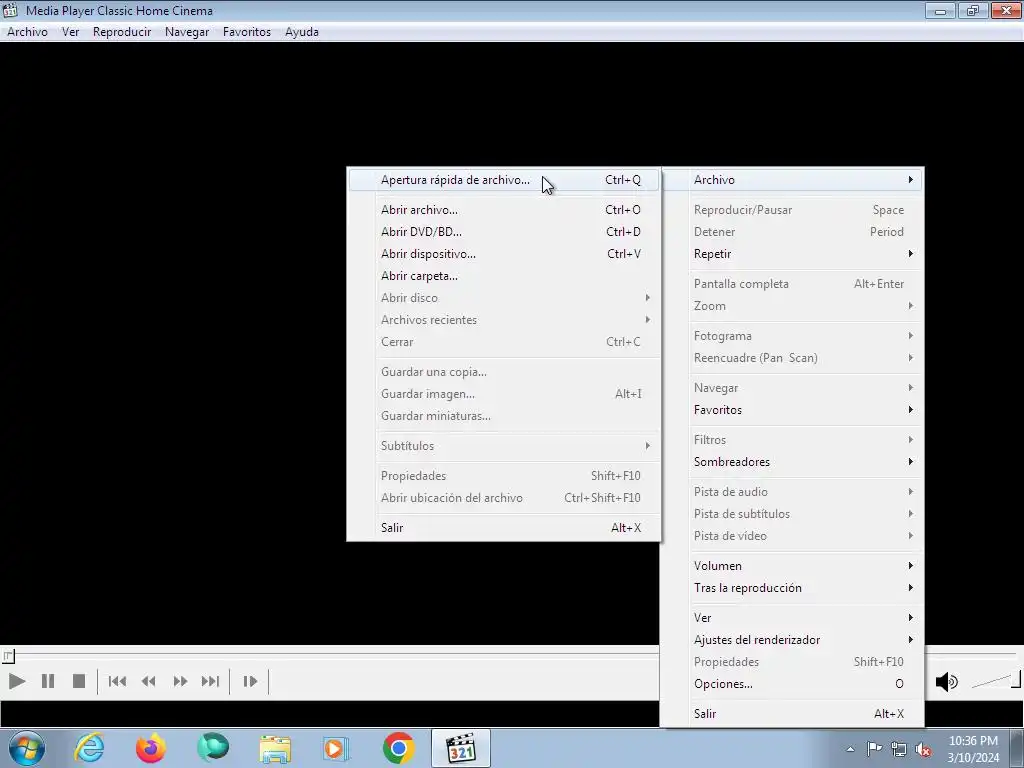Choose Apertura rápida de archivo
1024x768 pixels.
coord(504,180)
